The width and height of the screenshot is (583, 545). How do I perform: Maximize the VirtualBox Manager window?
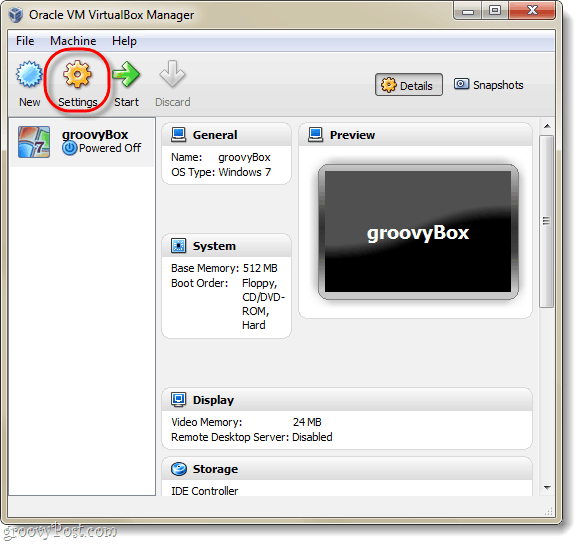(495, 11)
